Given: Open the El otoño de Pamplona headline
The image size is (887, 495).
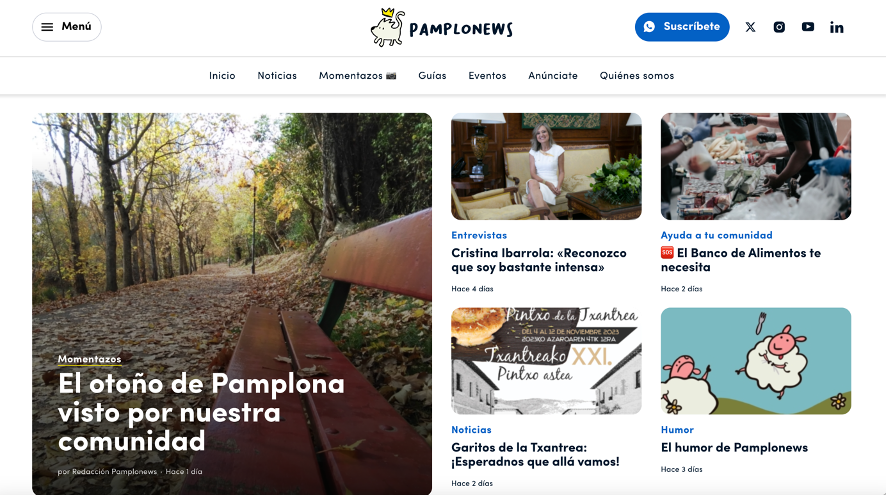Looking at the screenshot, I should click(201, 412).
